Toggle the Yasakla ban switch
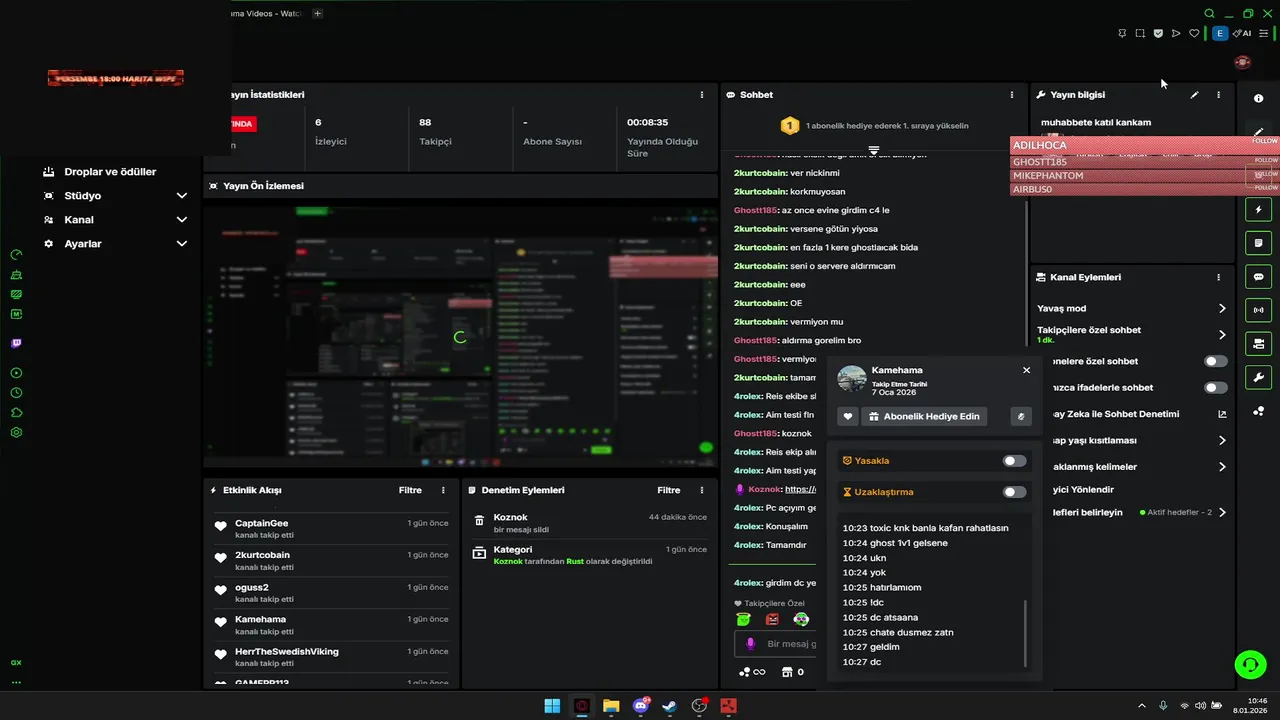Image resolution: width=1280 pixels, height=720 pixels. click(1014, 461)
